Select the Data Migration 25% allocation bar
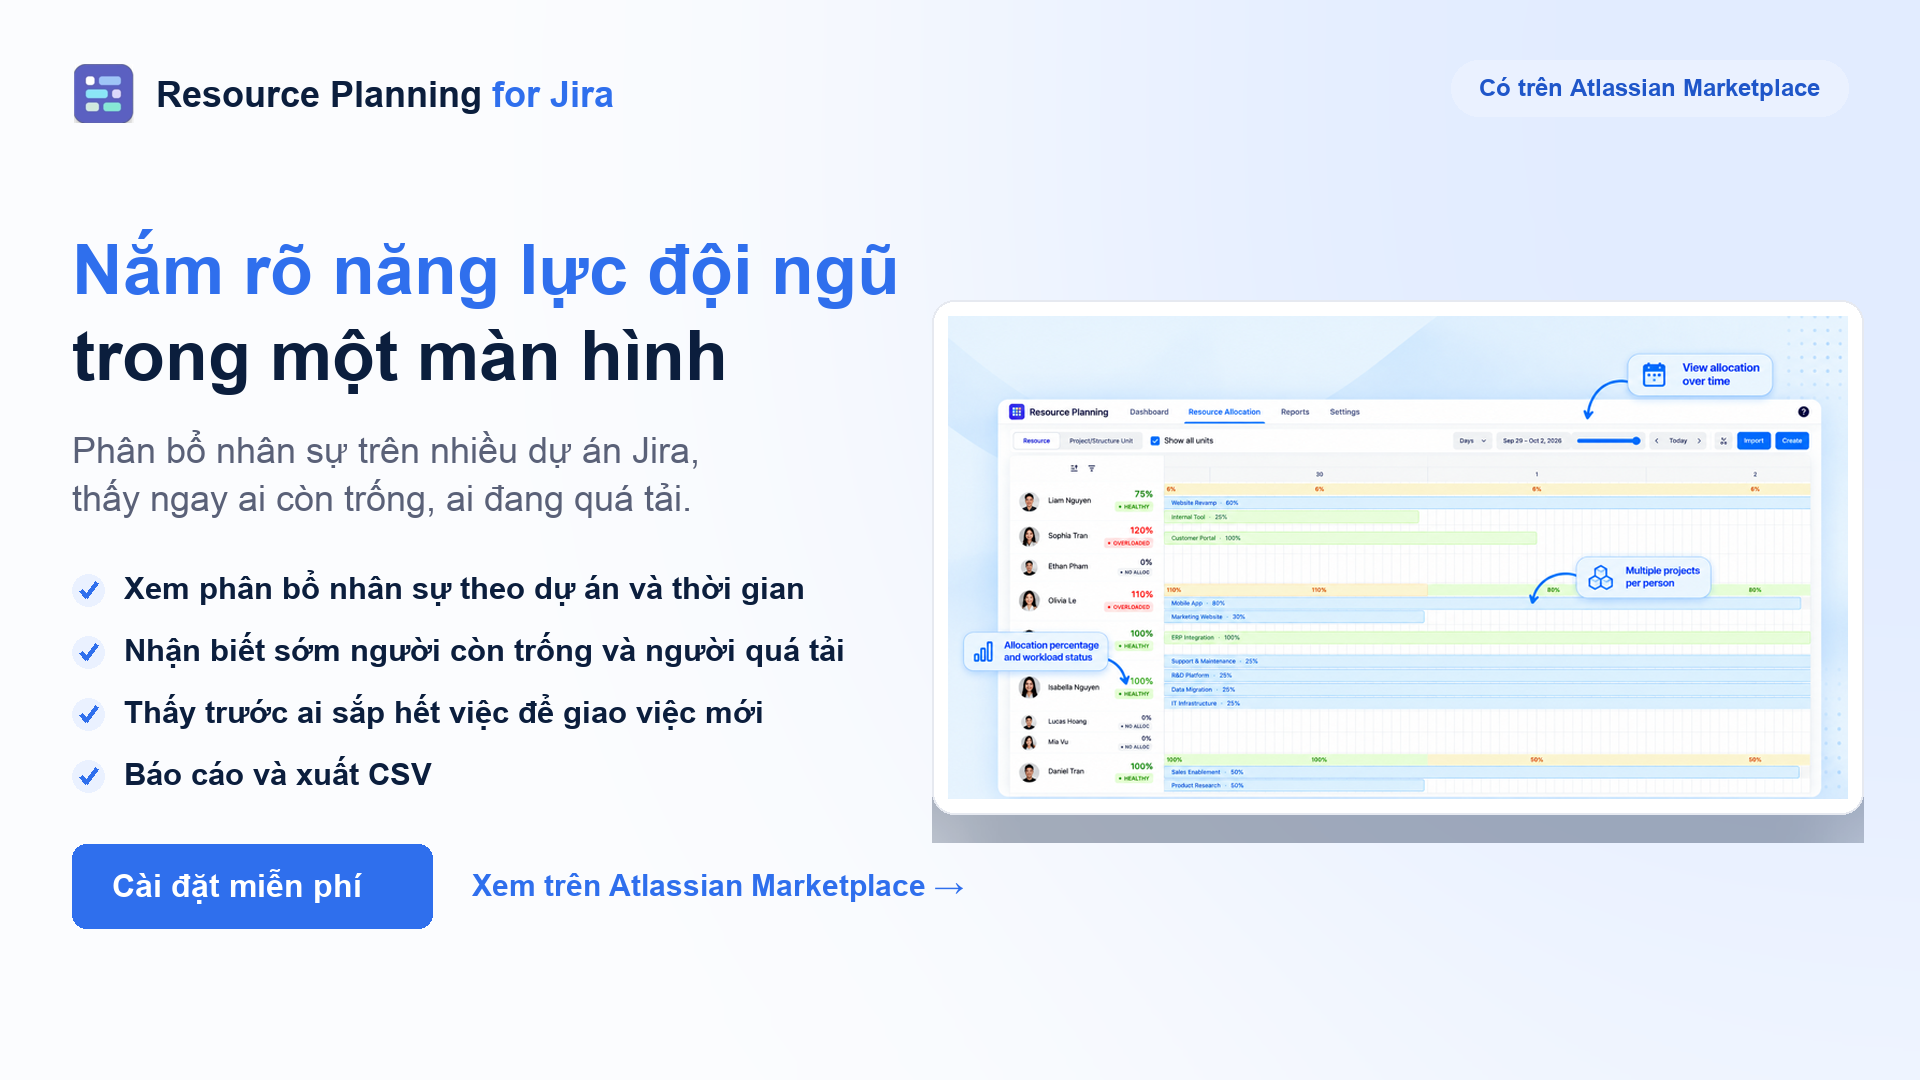 [1488, 689]
